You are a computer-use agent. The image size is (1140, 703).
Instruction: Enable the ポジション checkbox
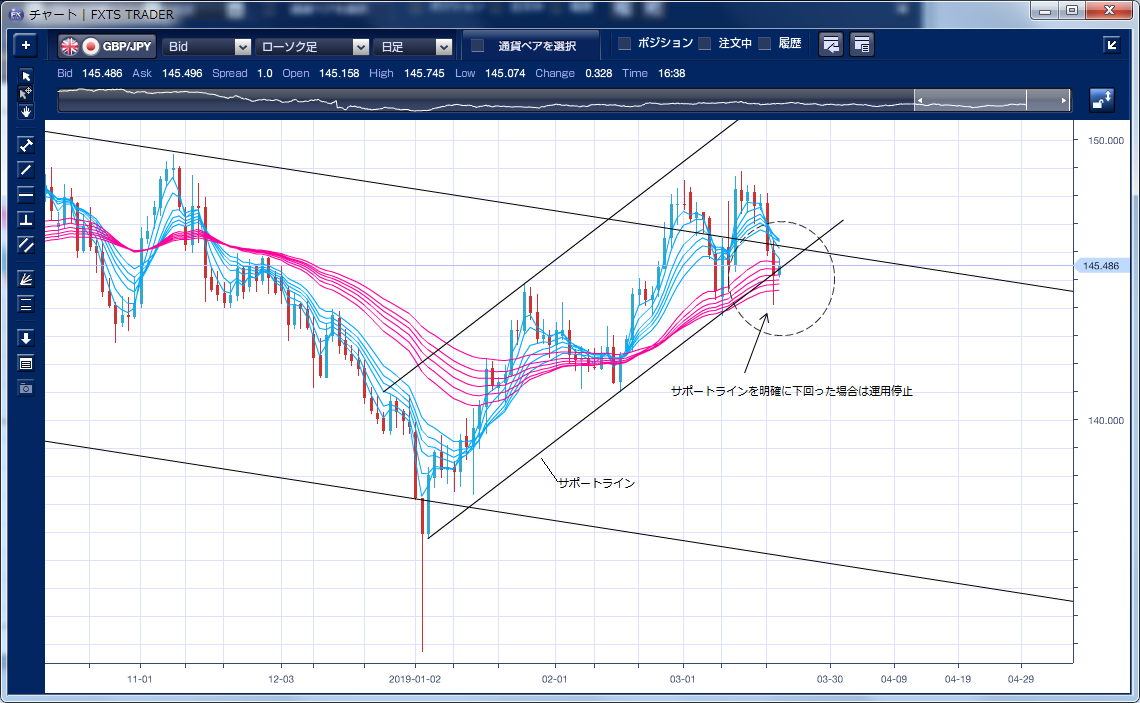[624, 44]
